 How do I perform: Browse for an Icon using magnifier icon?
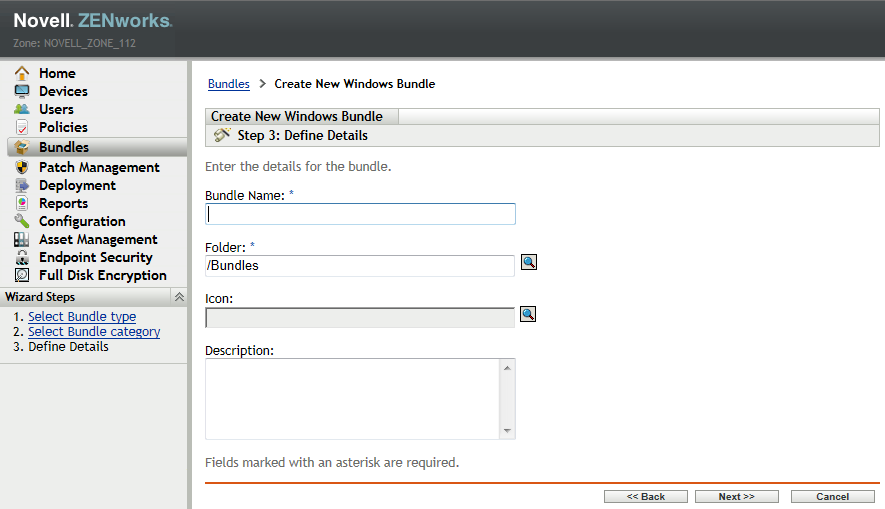point(528,314)
